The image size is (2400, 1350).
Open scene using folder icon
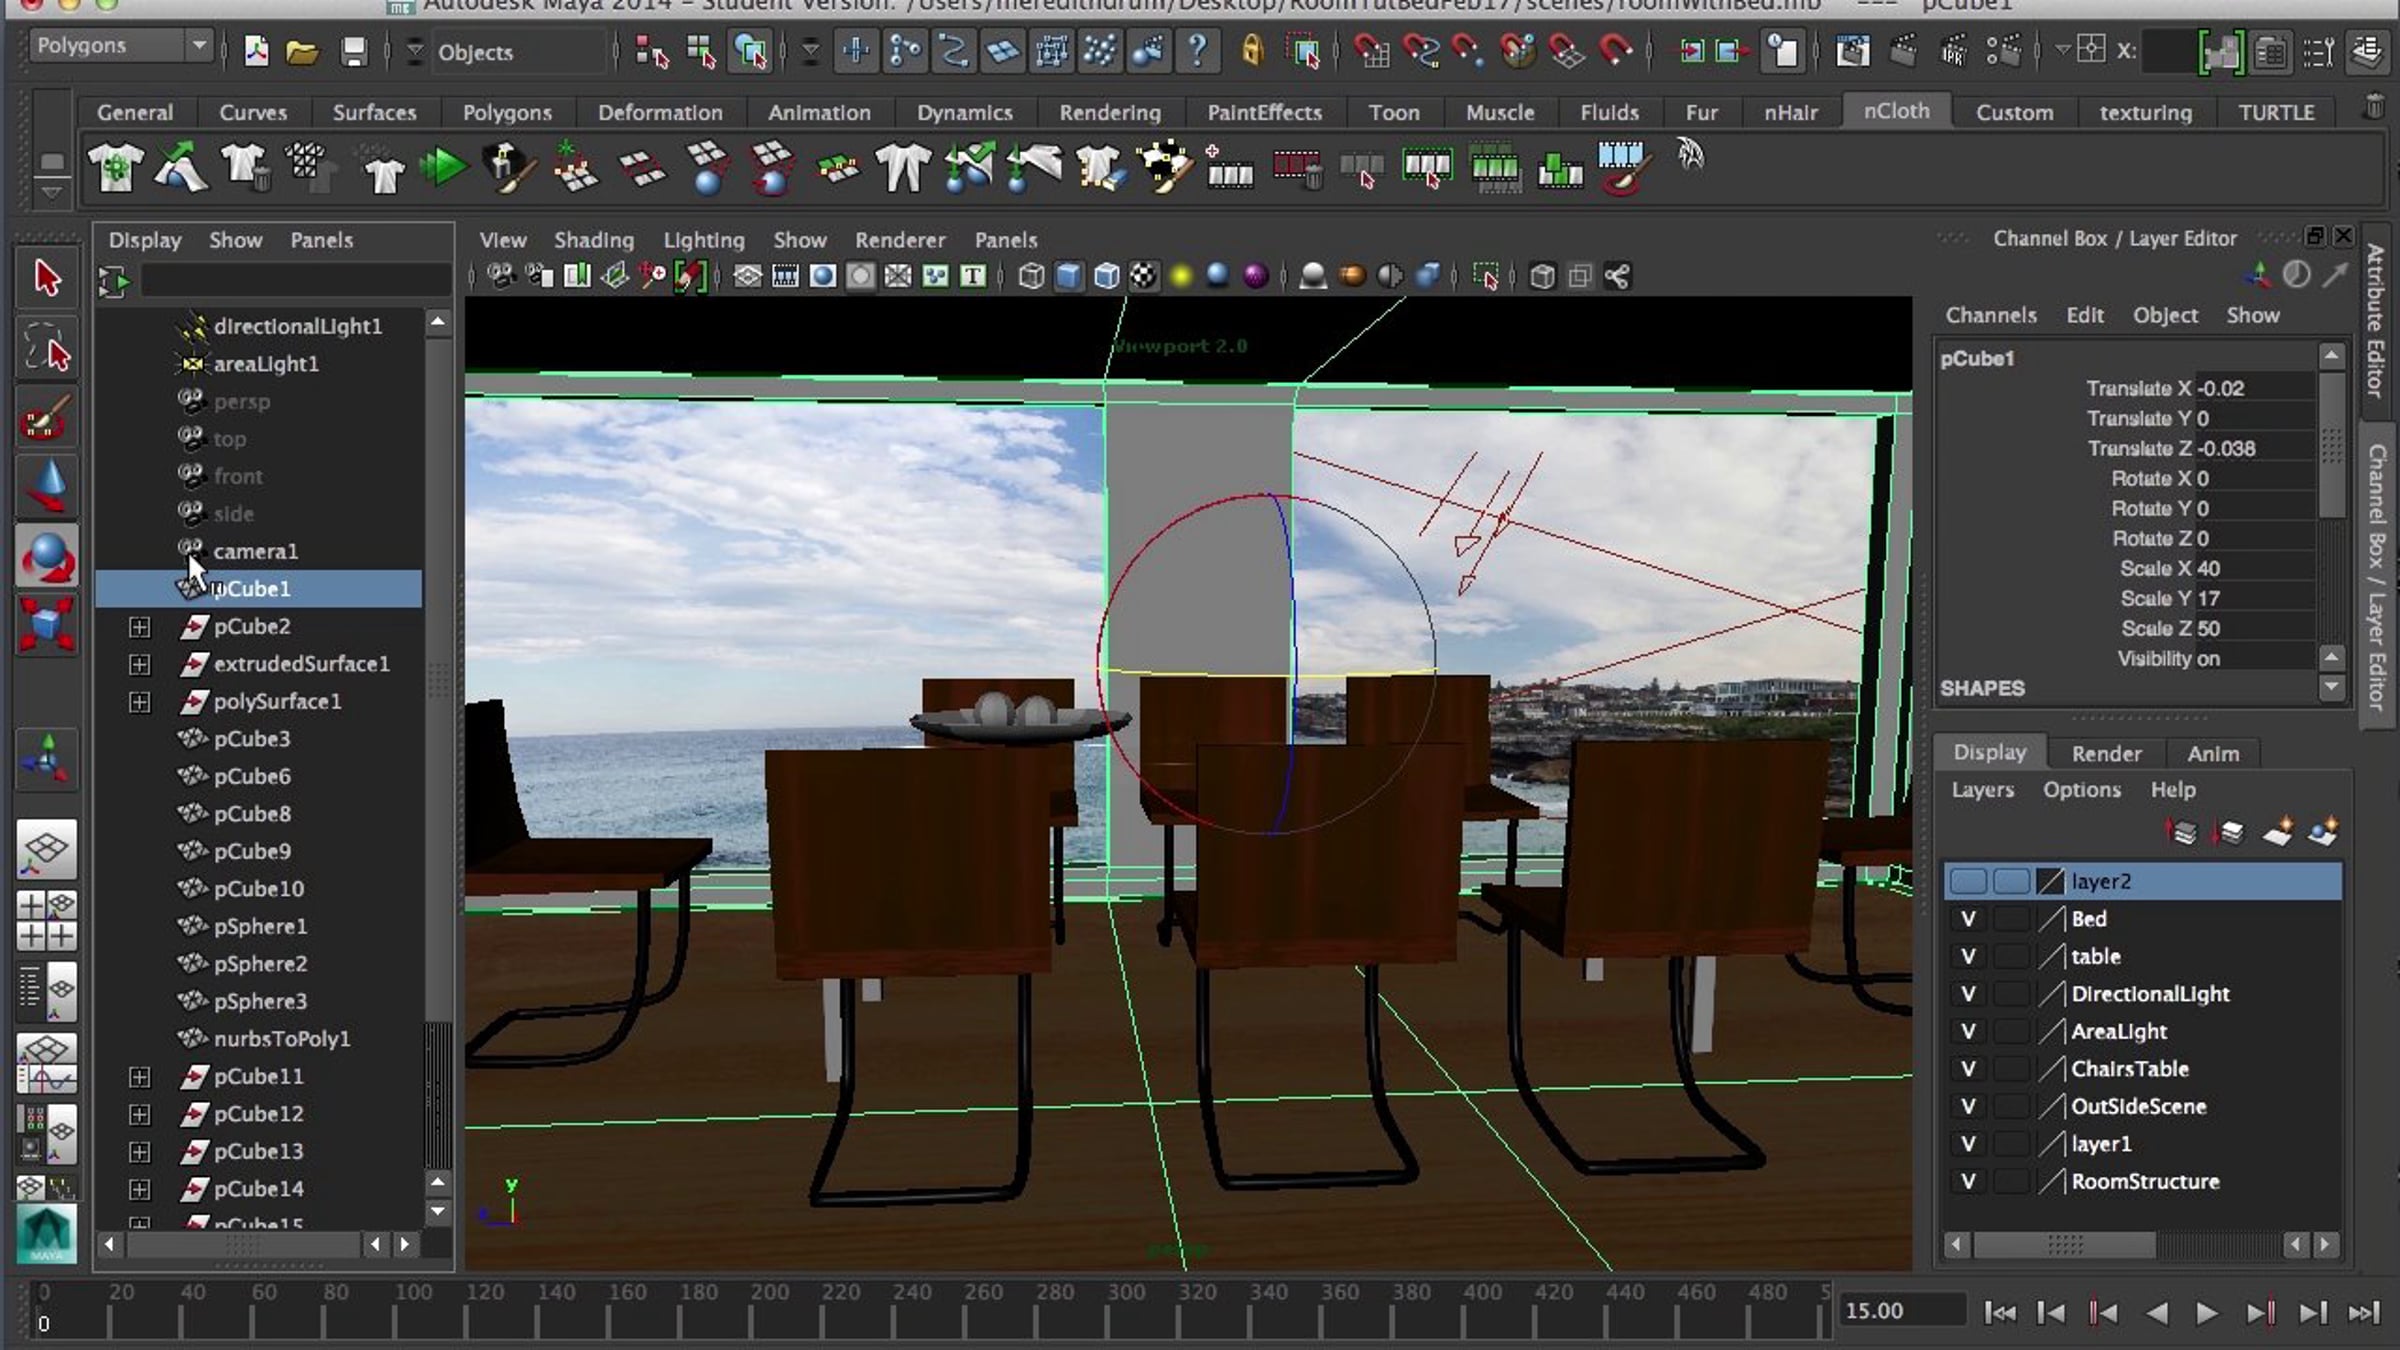pos(302,51)
